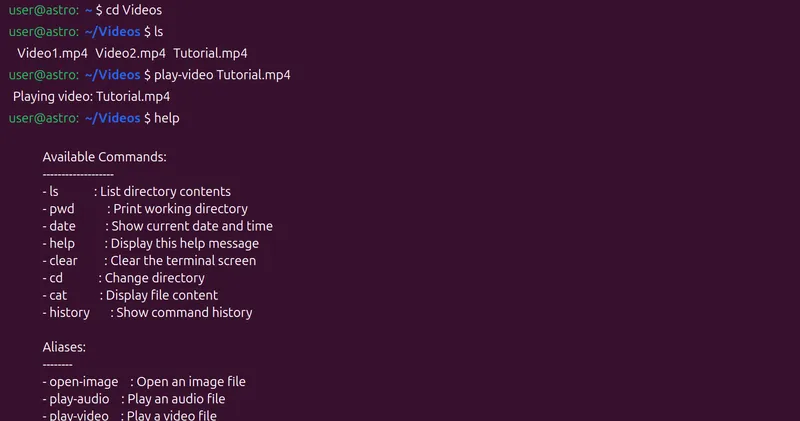Click the 'cd Videos' command text

point(135,10)
